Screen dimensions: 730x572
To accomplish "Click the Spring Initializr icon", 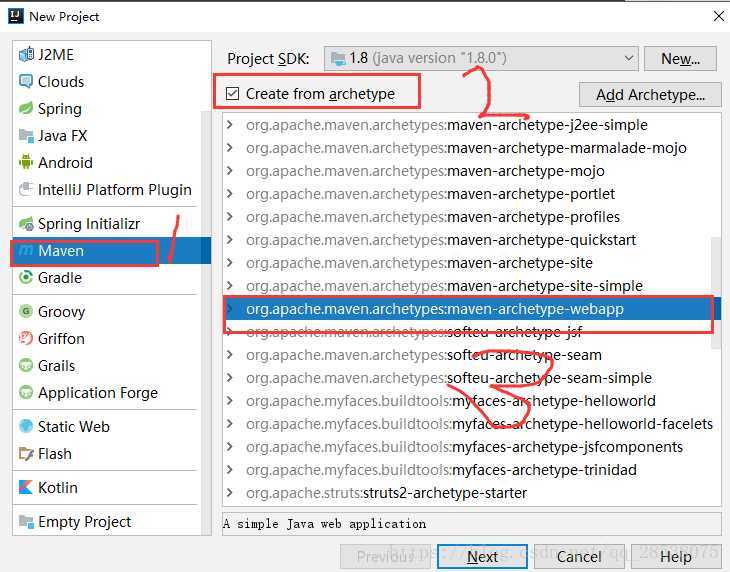I will tap(26, 224).
